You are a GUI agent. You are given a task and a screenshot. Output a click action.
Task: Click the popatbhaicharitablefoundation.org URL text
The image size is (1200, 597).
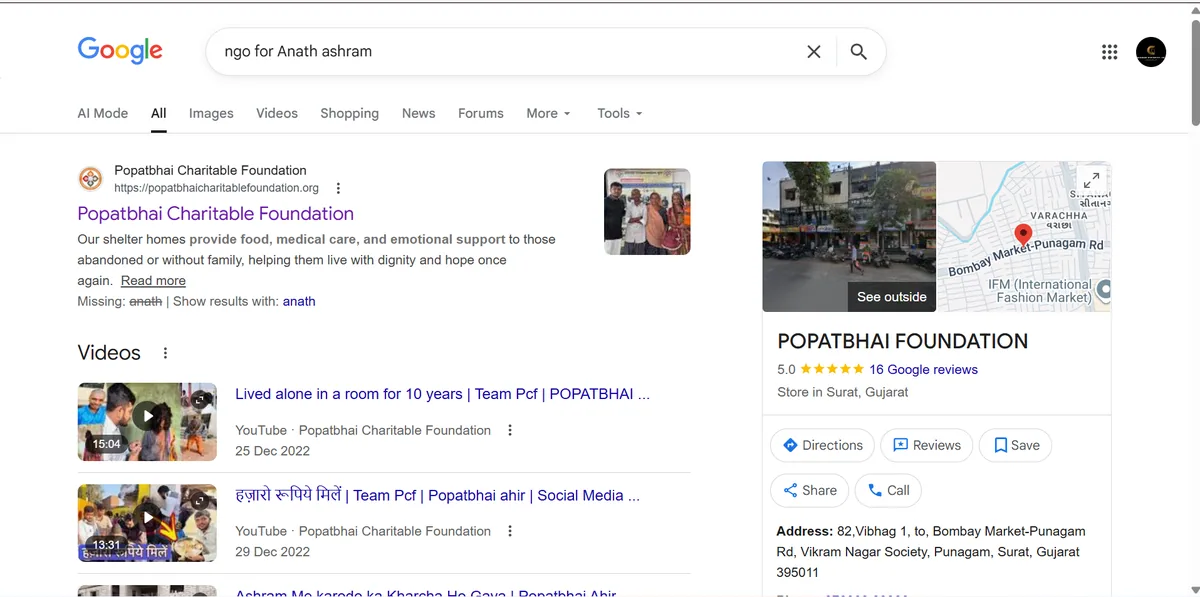(x=216, y=188)
